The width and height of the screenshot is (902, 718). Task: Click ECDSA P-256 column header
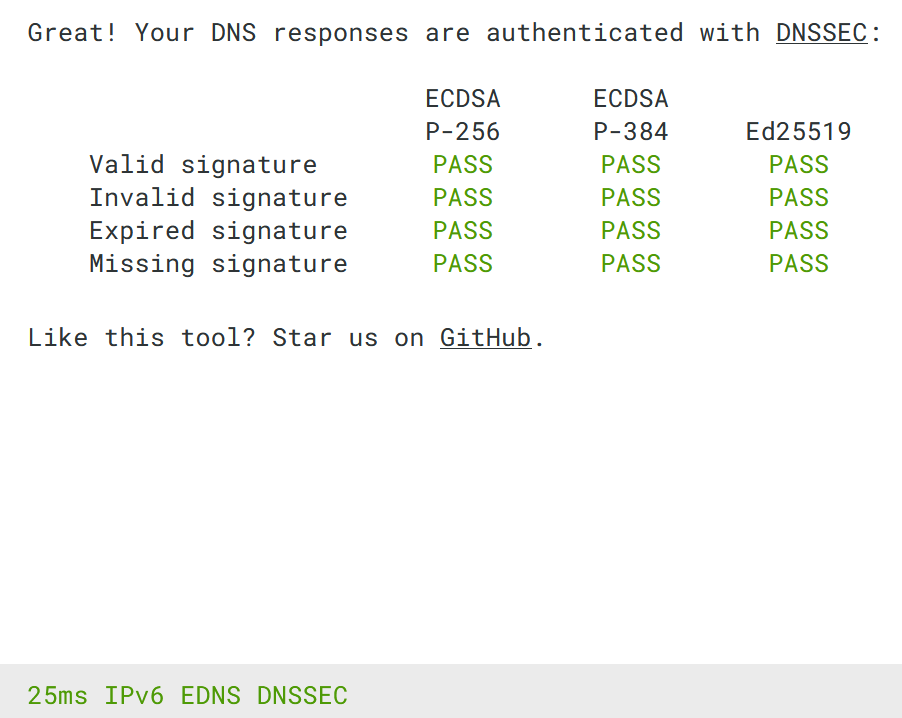(x=463, y=115)
